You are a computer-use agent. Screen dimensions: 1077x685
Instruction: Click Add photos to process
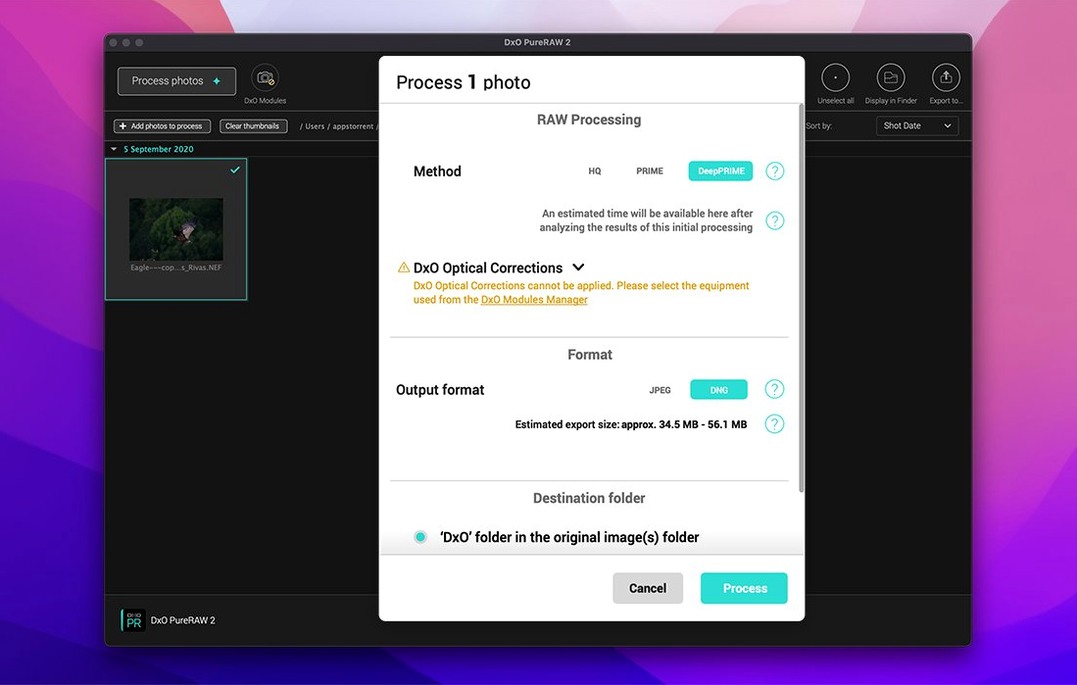click(162, 126)
